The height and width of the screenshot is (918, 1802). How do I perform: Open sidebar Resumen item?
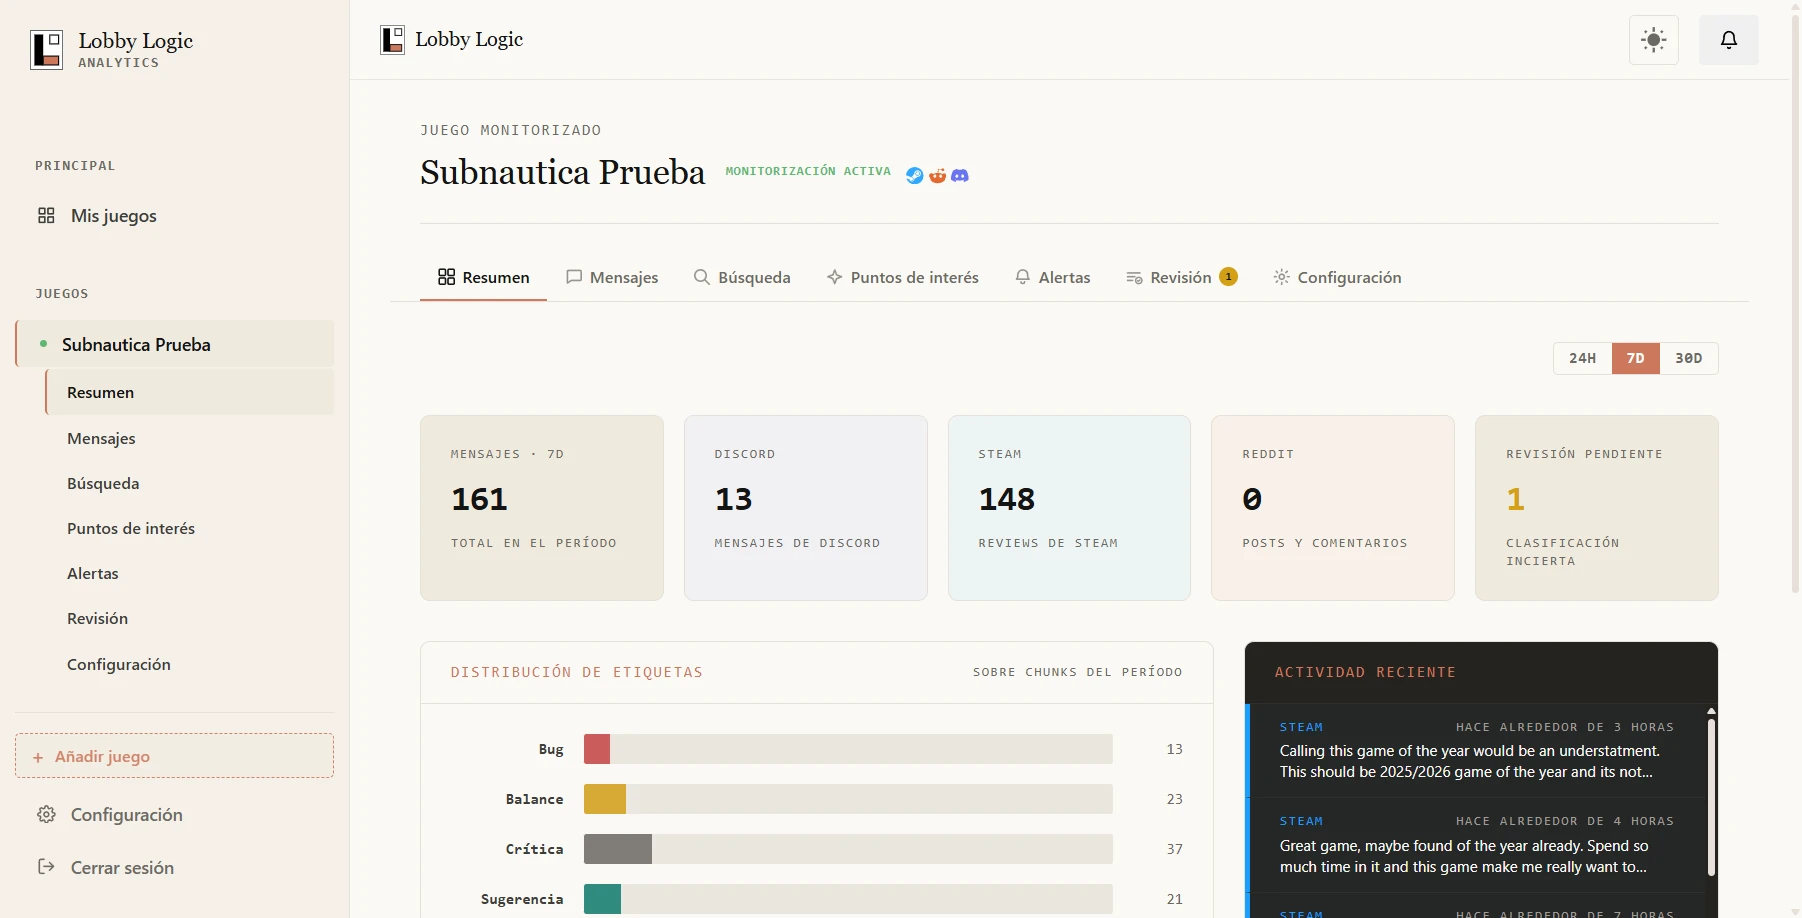click(x=190, y=392)
